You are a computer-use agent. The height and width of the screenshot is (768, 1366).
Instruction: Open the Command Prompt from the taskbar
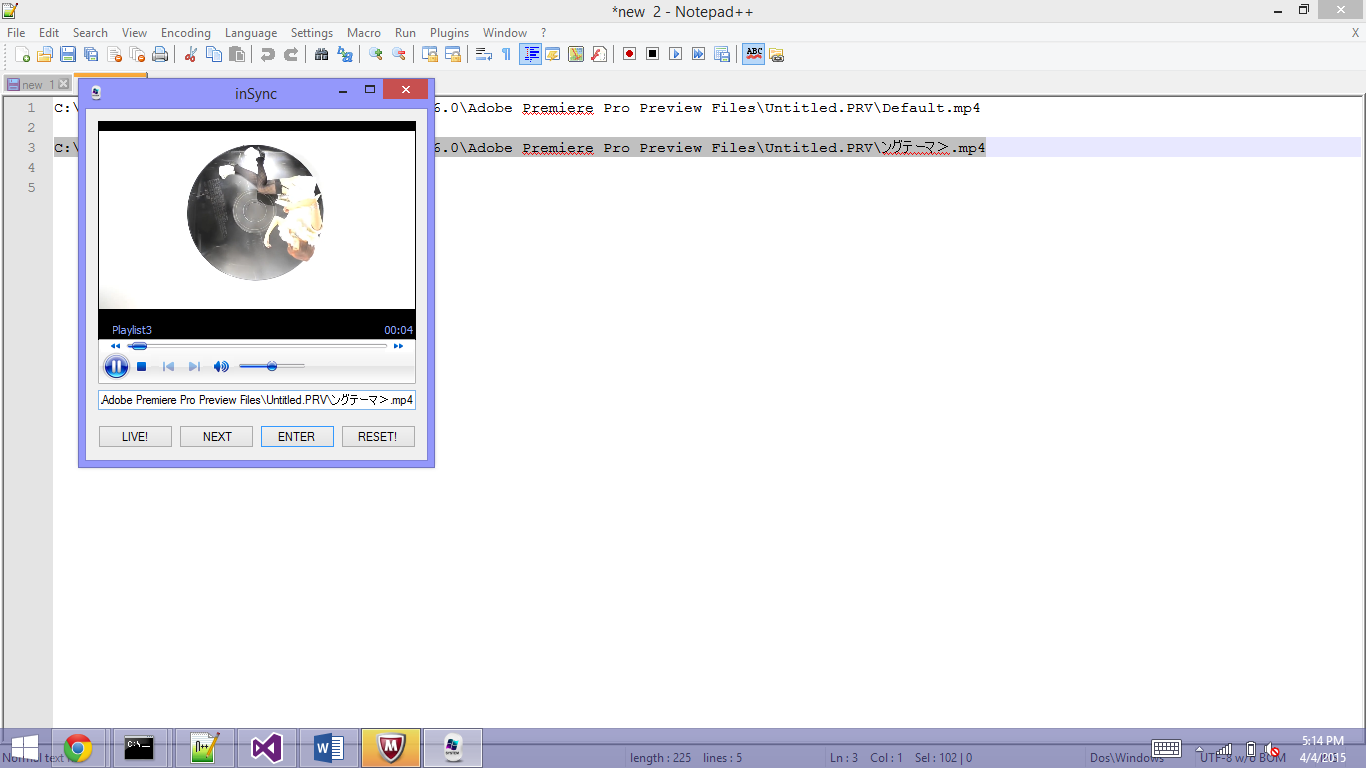tap(139, 748)
